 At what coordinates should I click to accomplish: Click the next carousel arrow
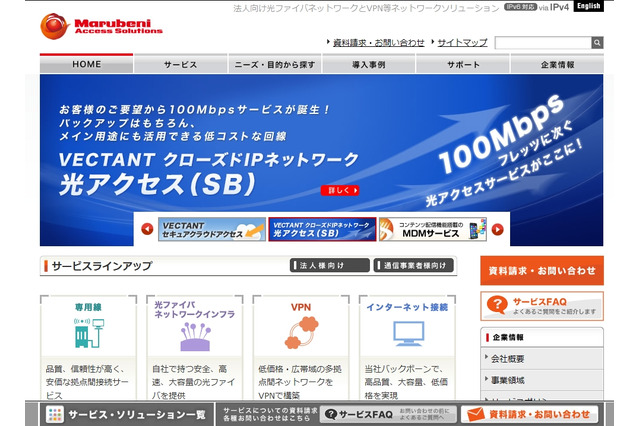[x=497, y=229]
